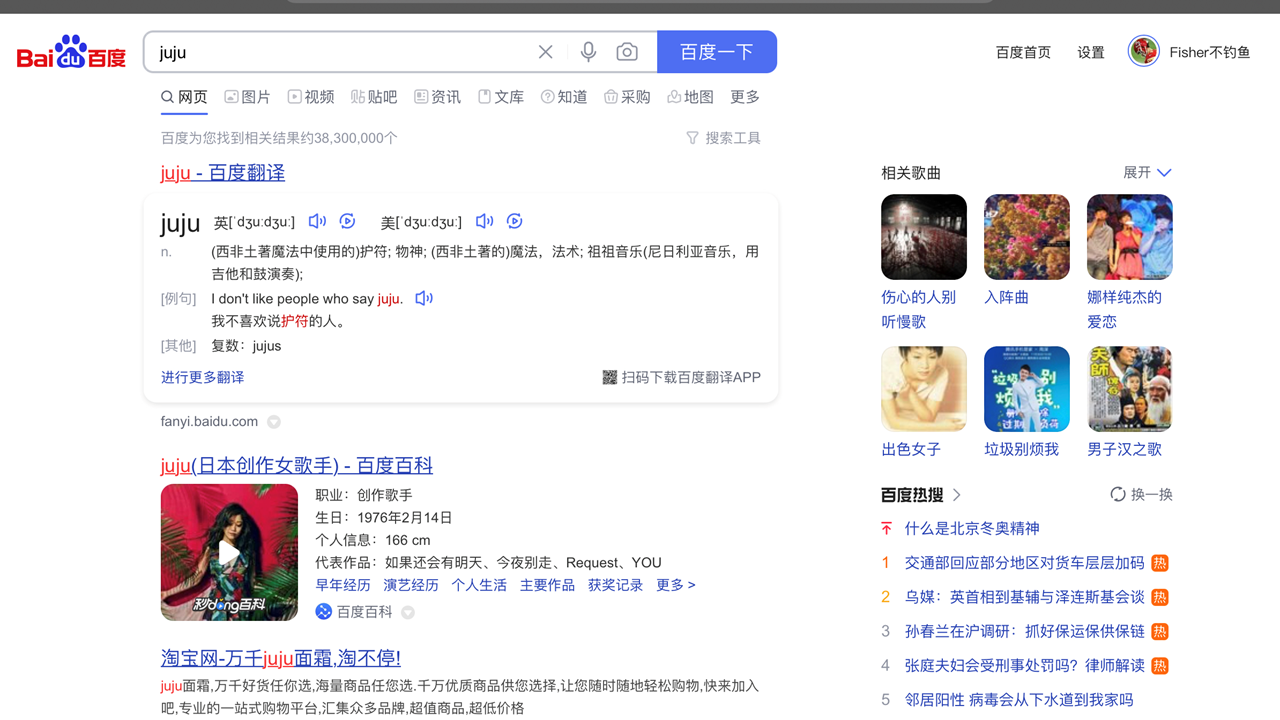Open 设置 in the top bar

coord(1091,52)
